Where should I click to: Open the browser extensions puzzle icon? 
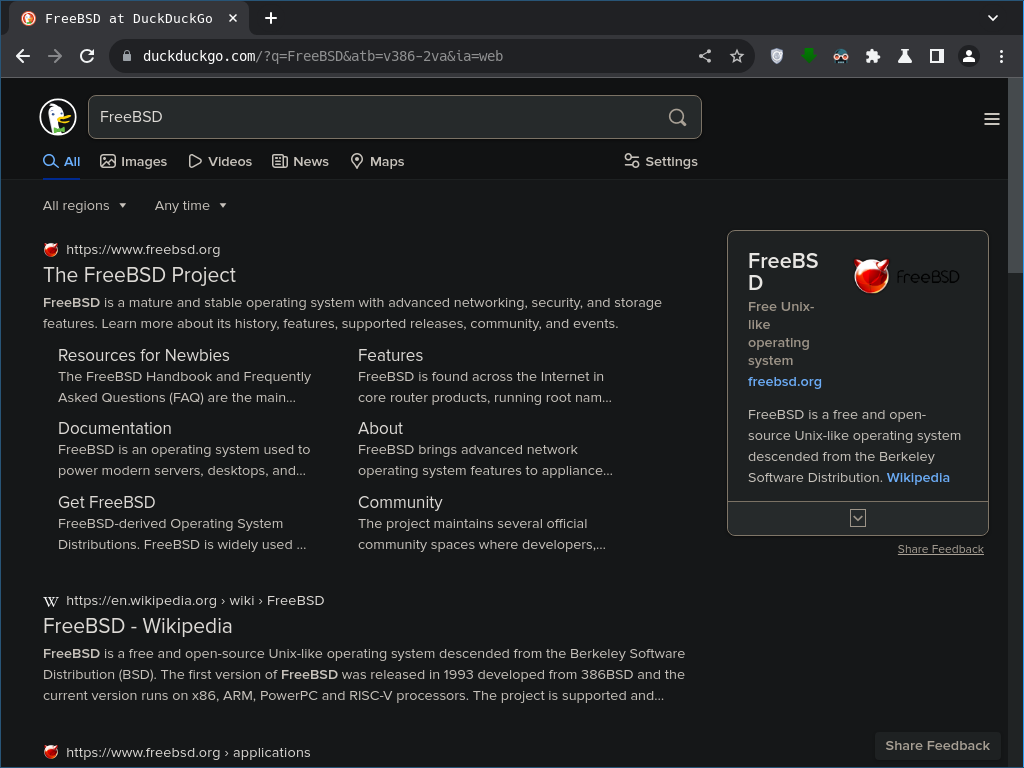[873, 56]
